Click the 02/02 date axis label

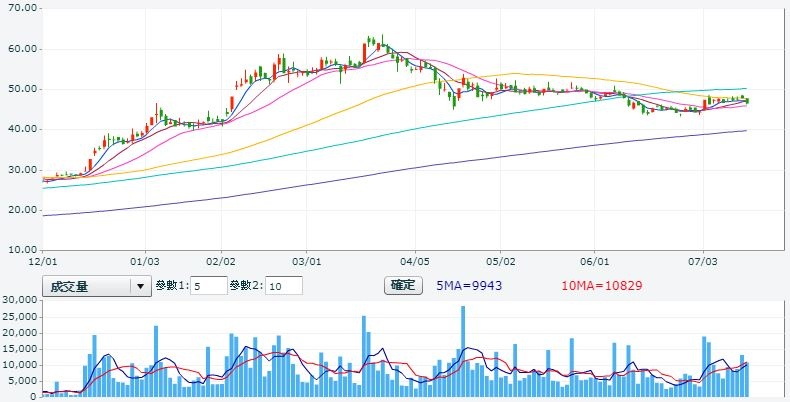coord(221,262)
